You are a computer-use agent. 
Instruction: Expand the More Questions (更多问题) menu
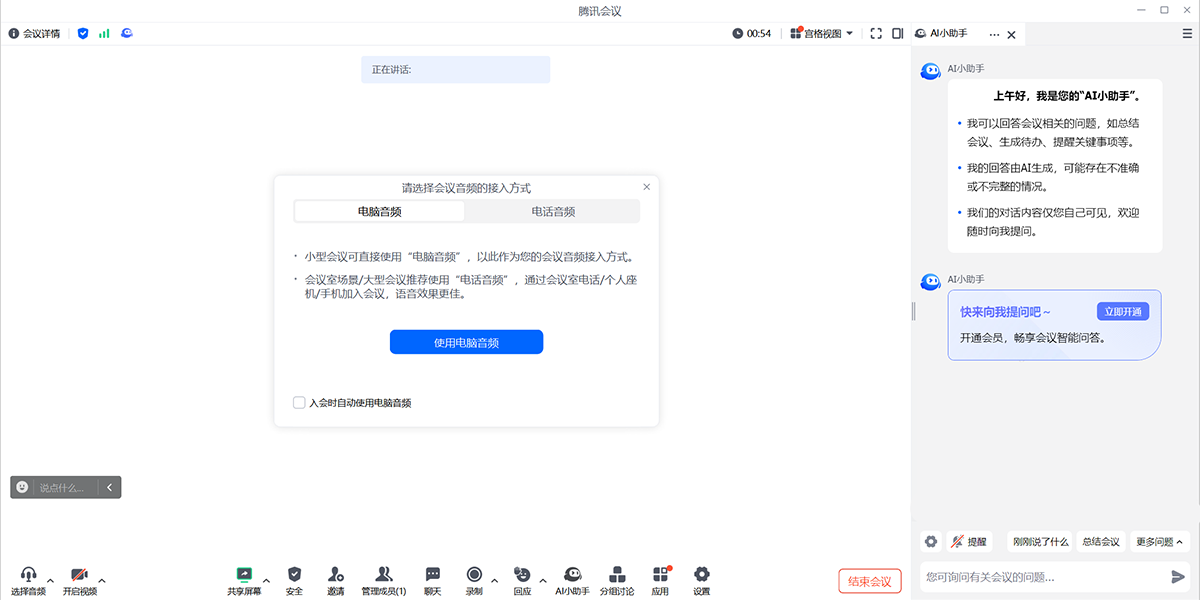pyautogui.click(x=1159, y=542)
